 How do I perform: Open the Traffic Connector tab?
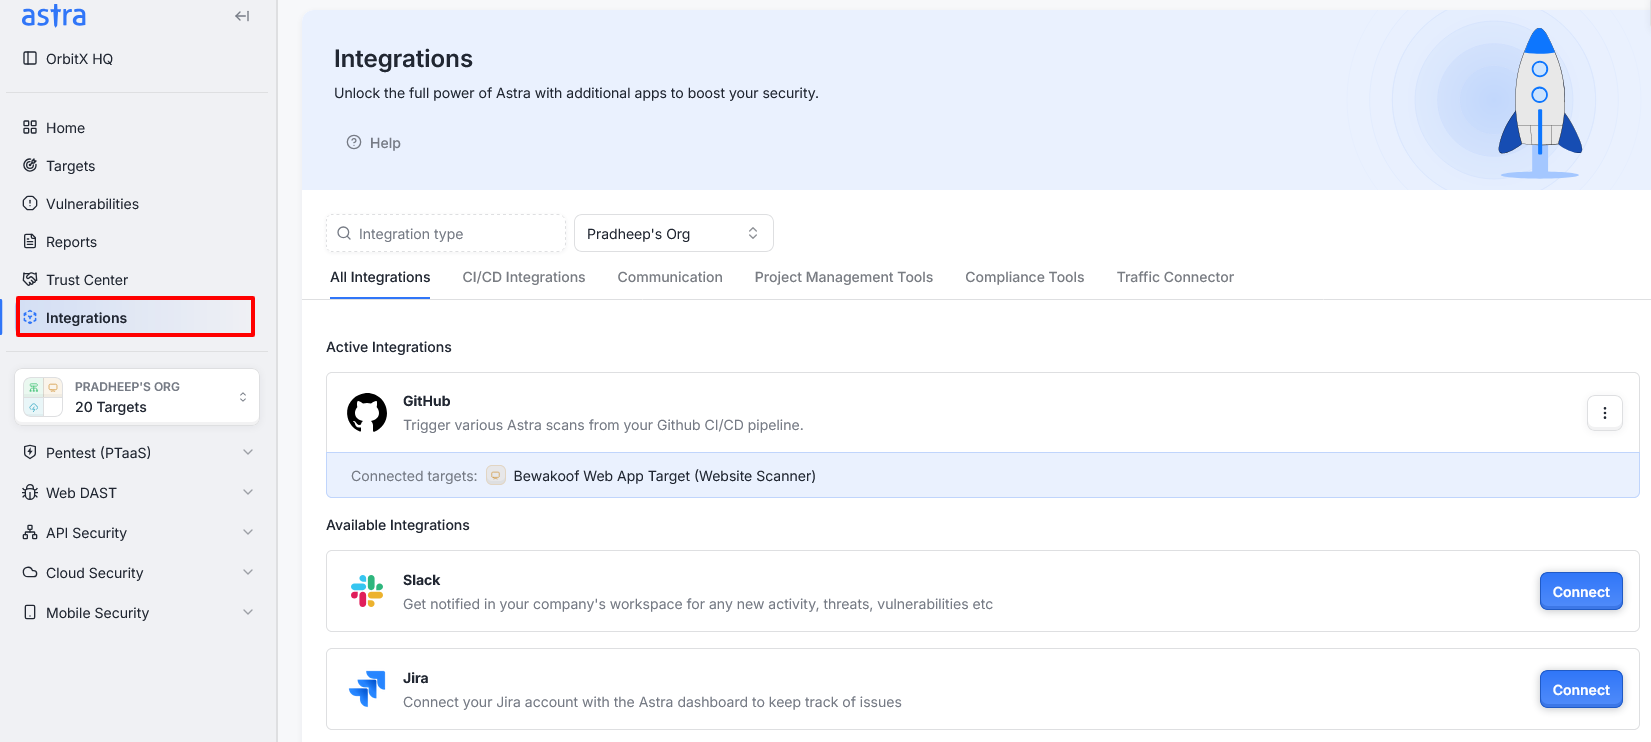point(1175,277)
